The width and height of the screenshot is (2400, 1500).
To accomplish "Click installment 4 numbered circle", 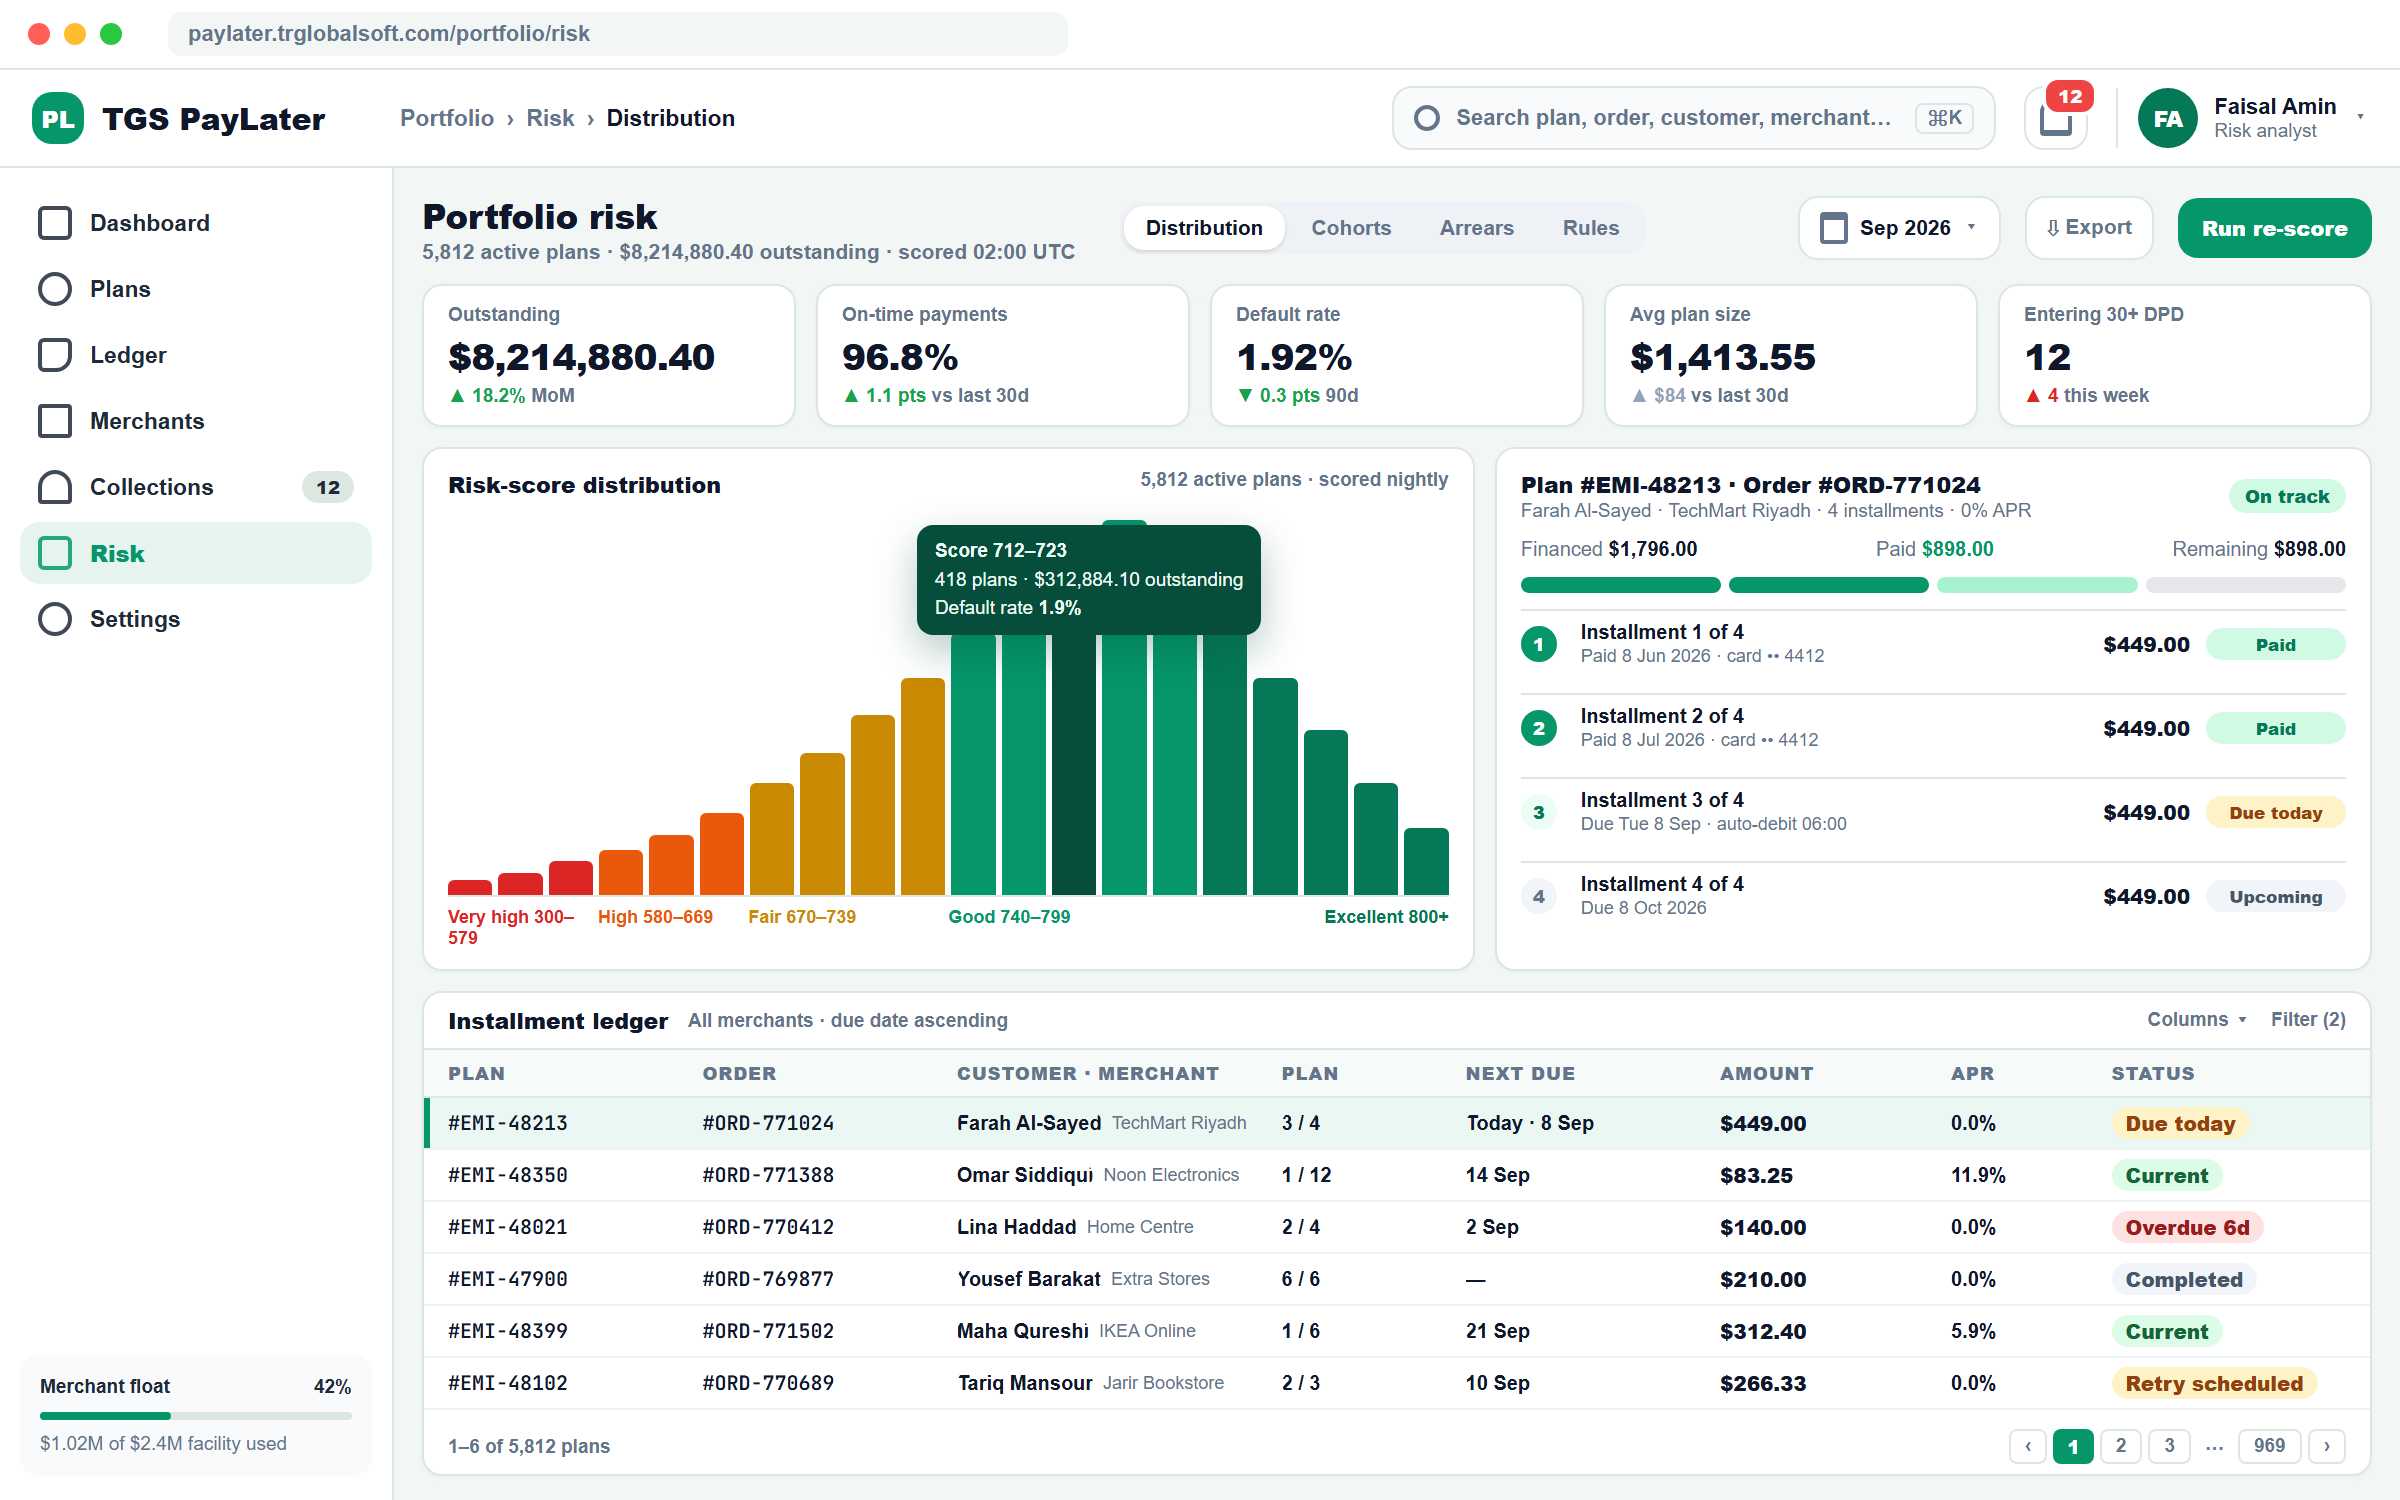I will pos(1539,896).
